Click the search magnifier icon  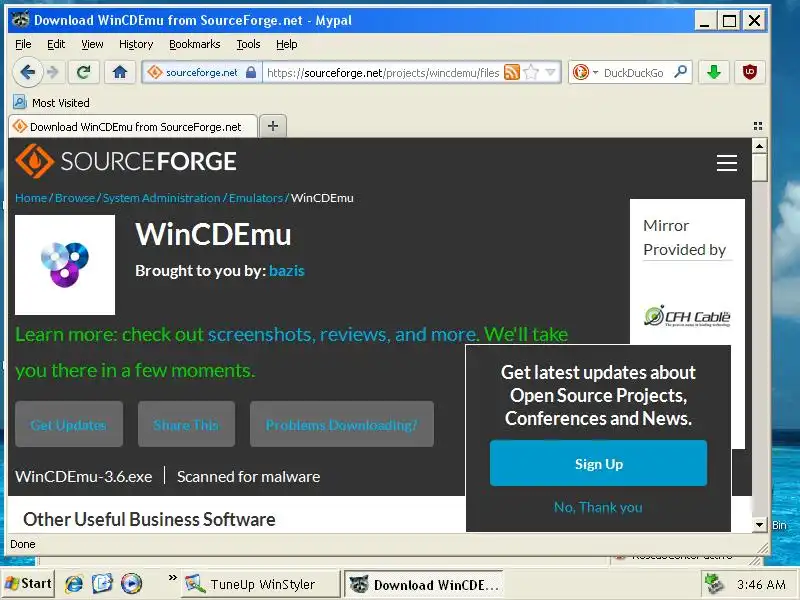coord(680,72)
